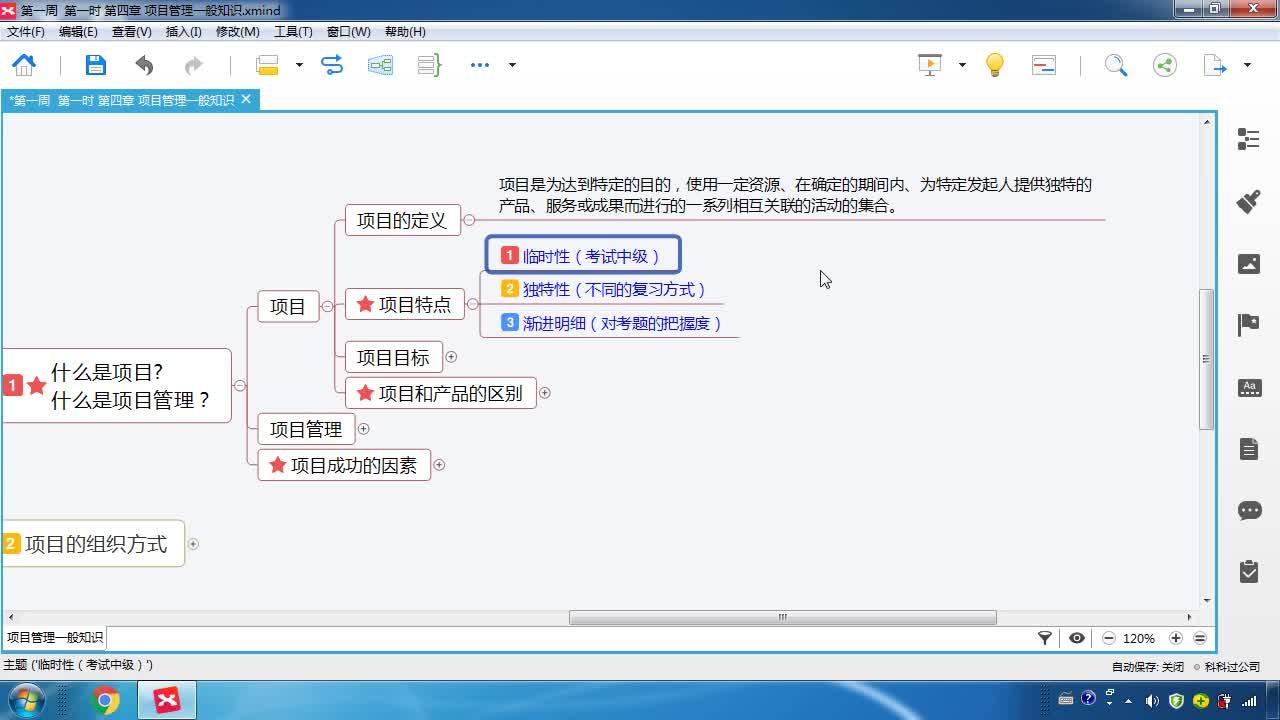Open Google Chrome from taskbar
This screenshot has height=720, width=1280.
[x=106, y=701]
